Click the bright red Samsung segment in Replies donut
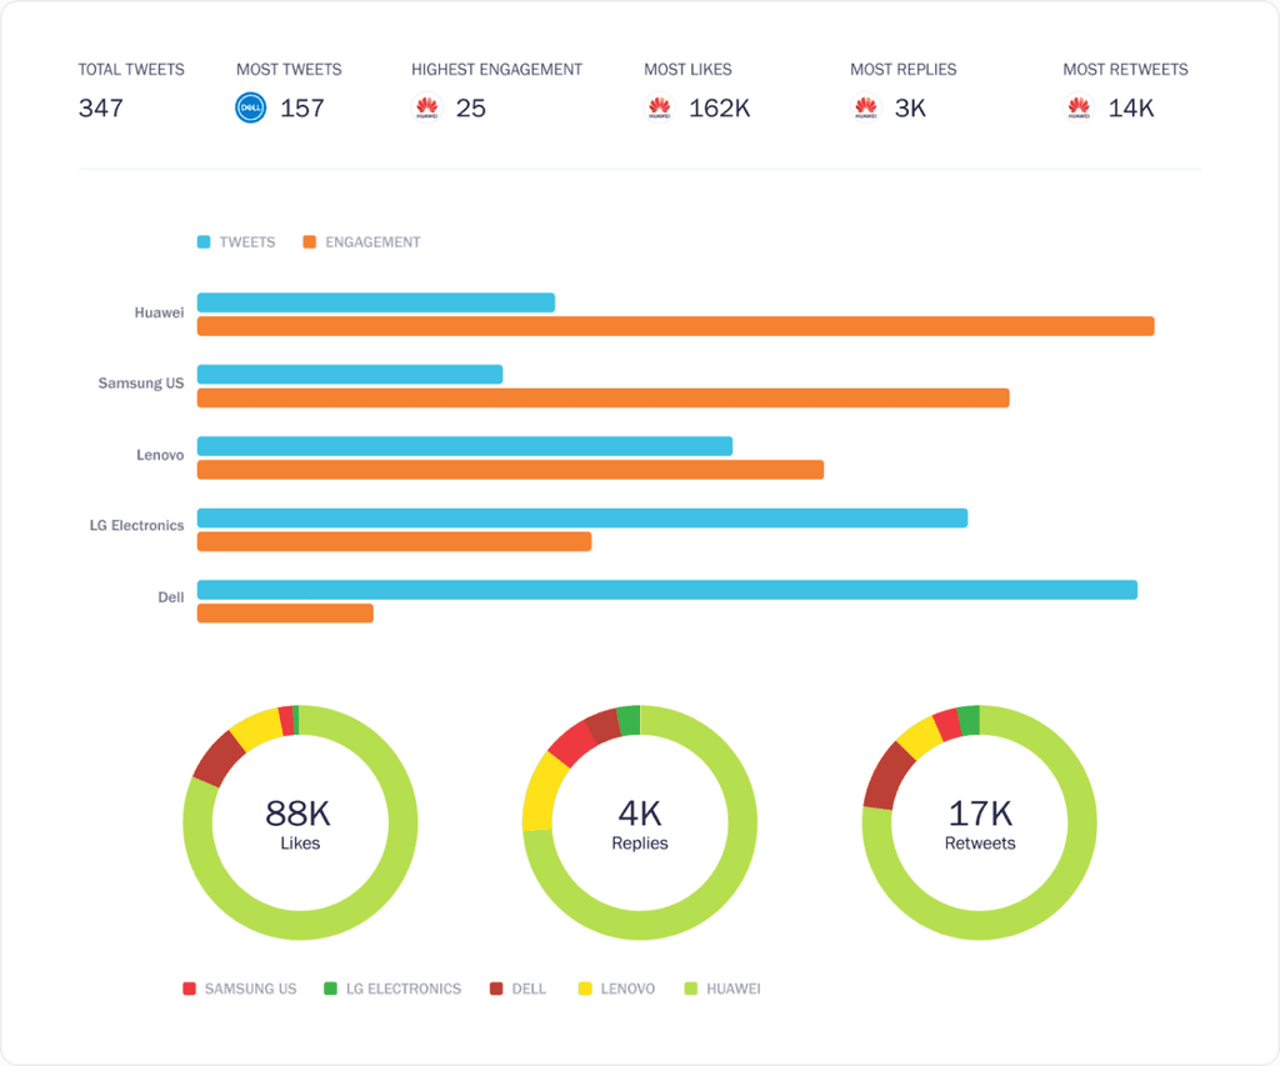 coord(572,742)
